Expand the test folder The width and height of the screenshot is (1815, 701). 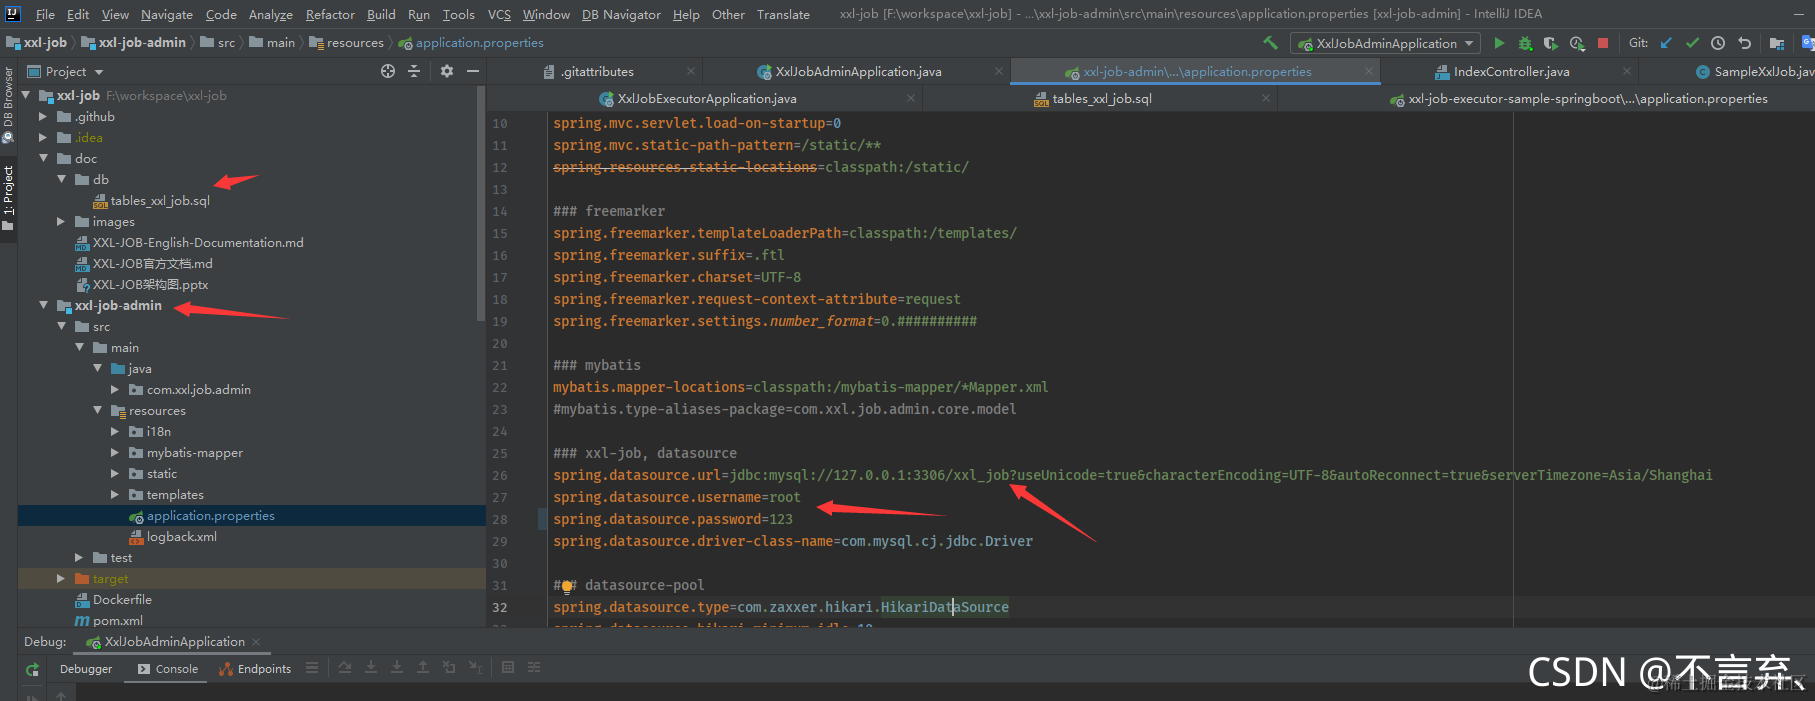79,557
